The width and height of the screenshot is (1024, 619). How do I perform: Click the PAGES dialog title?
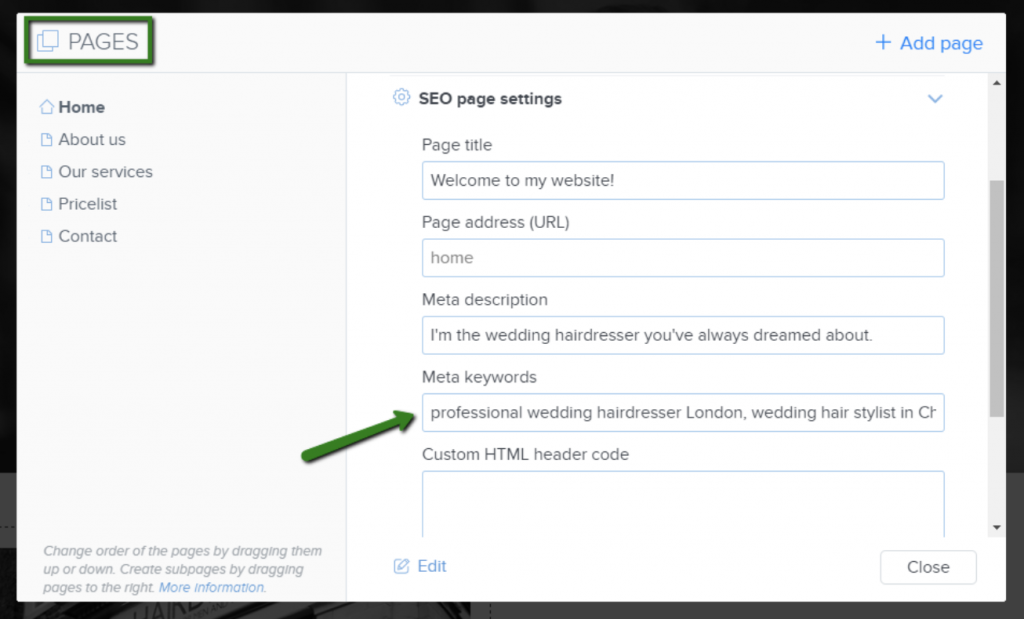(103, 42)
